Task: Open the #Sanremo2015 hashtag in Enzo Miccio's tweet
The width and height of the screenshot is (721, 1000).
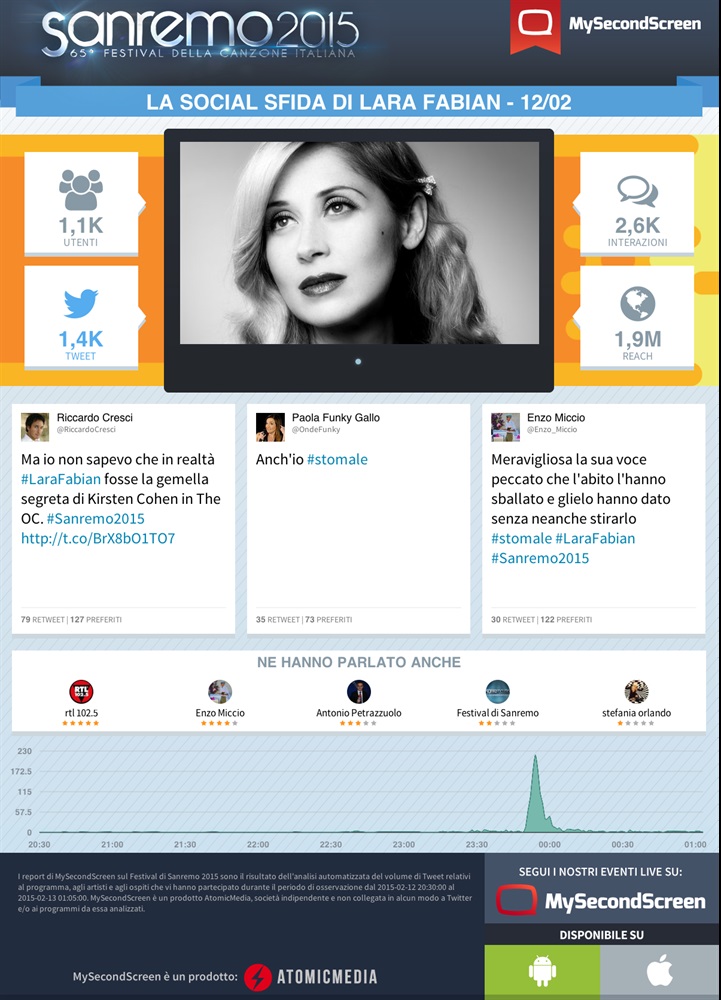Action: [540, 558]
